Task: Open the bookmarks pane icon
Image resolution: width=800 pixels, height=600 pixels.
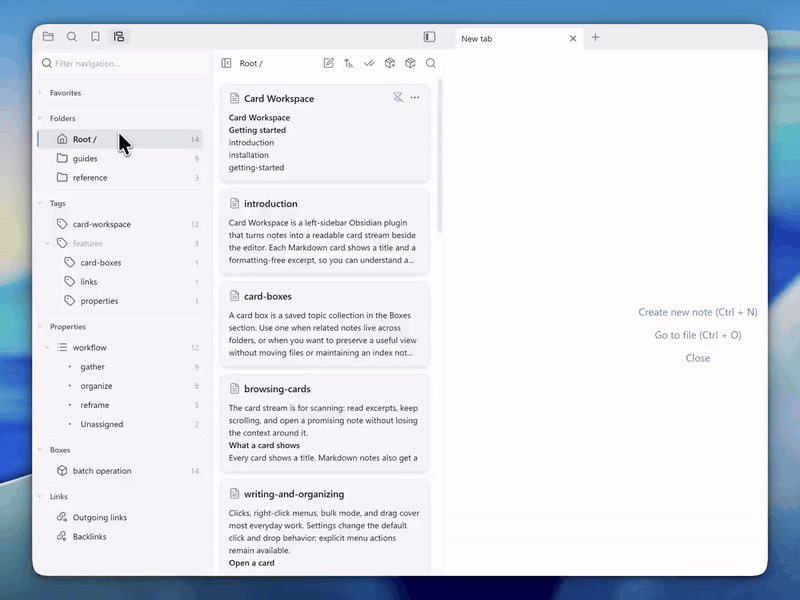Action: click(95, 36)
